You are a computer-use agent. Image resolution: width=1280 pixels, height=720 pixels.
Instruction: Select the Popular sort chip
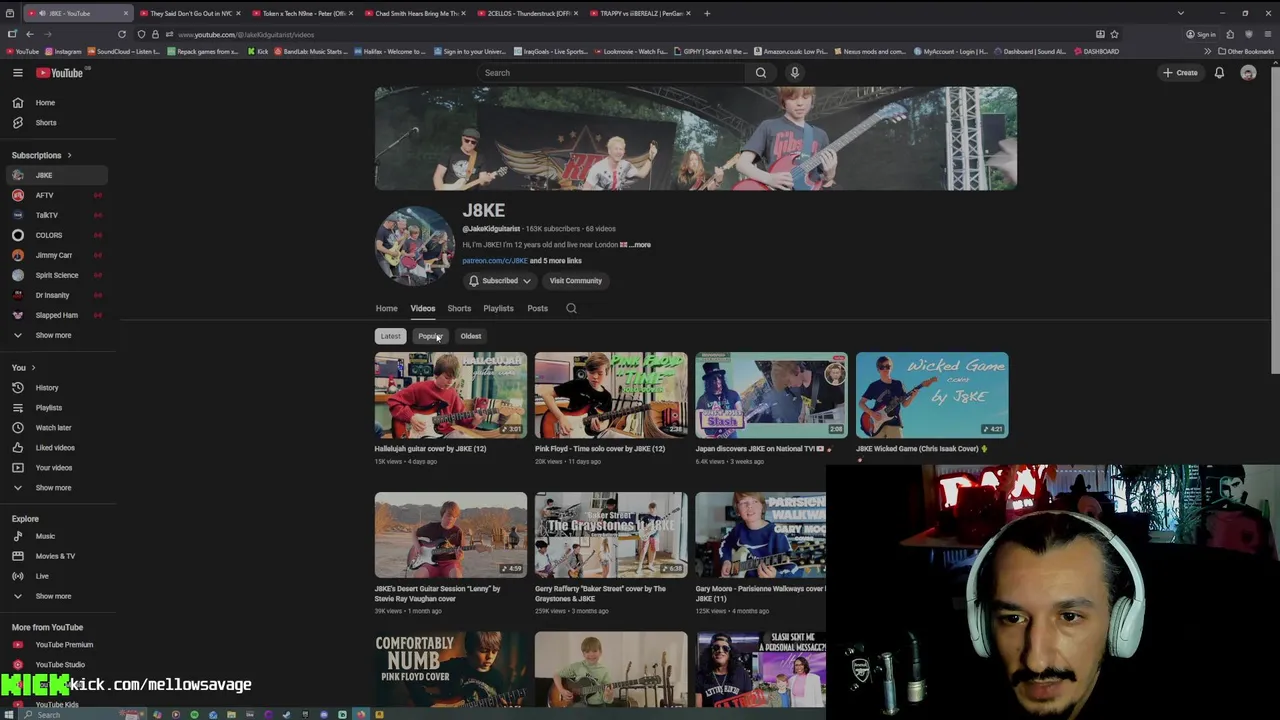click(430, 336)
